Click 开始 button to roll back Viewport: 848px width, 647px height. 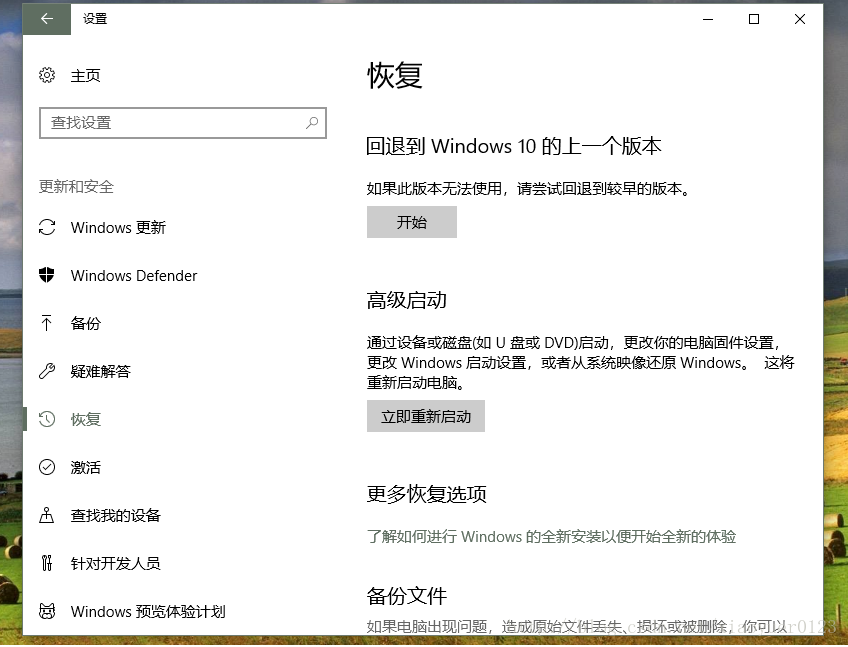pyautogui.click(x=412, y=222)
